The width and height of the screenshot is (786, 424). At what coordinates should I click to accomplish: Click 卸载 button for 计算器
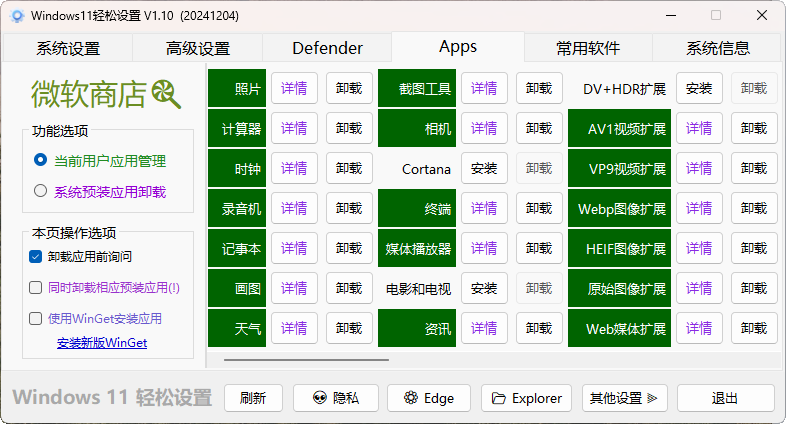click(349, 129)
